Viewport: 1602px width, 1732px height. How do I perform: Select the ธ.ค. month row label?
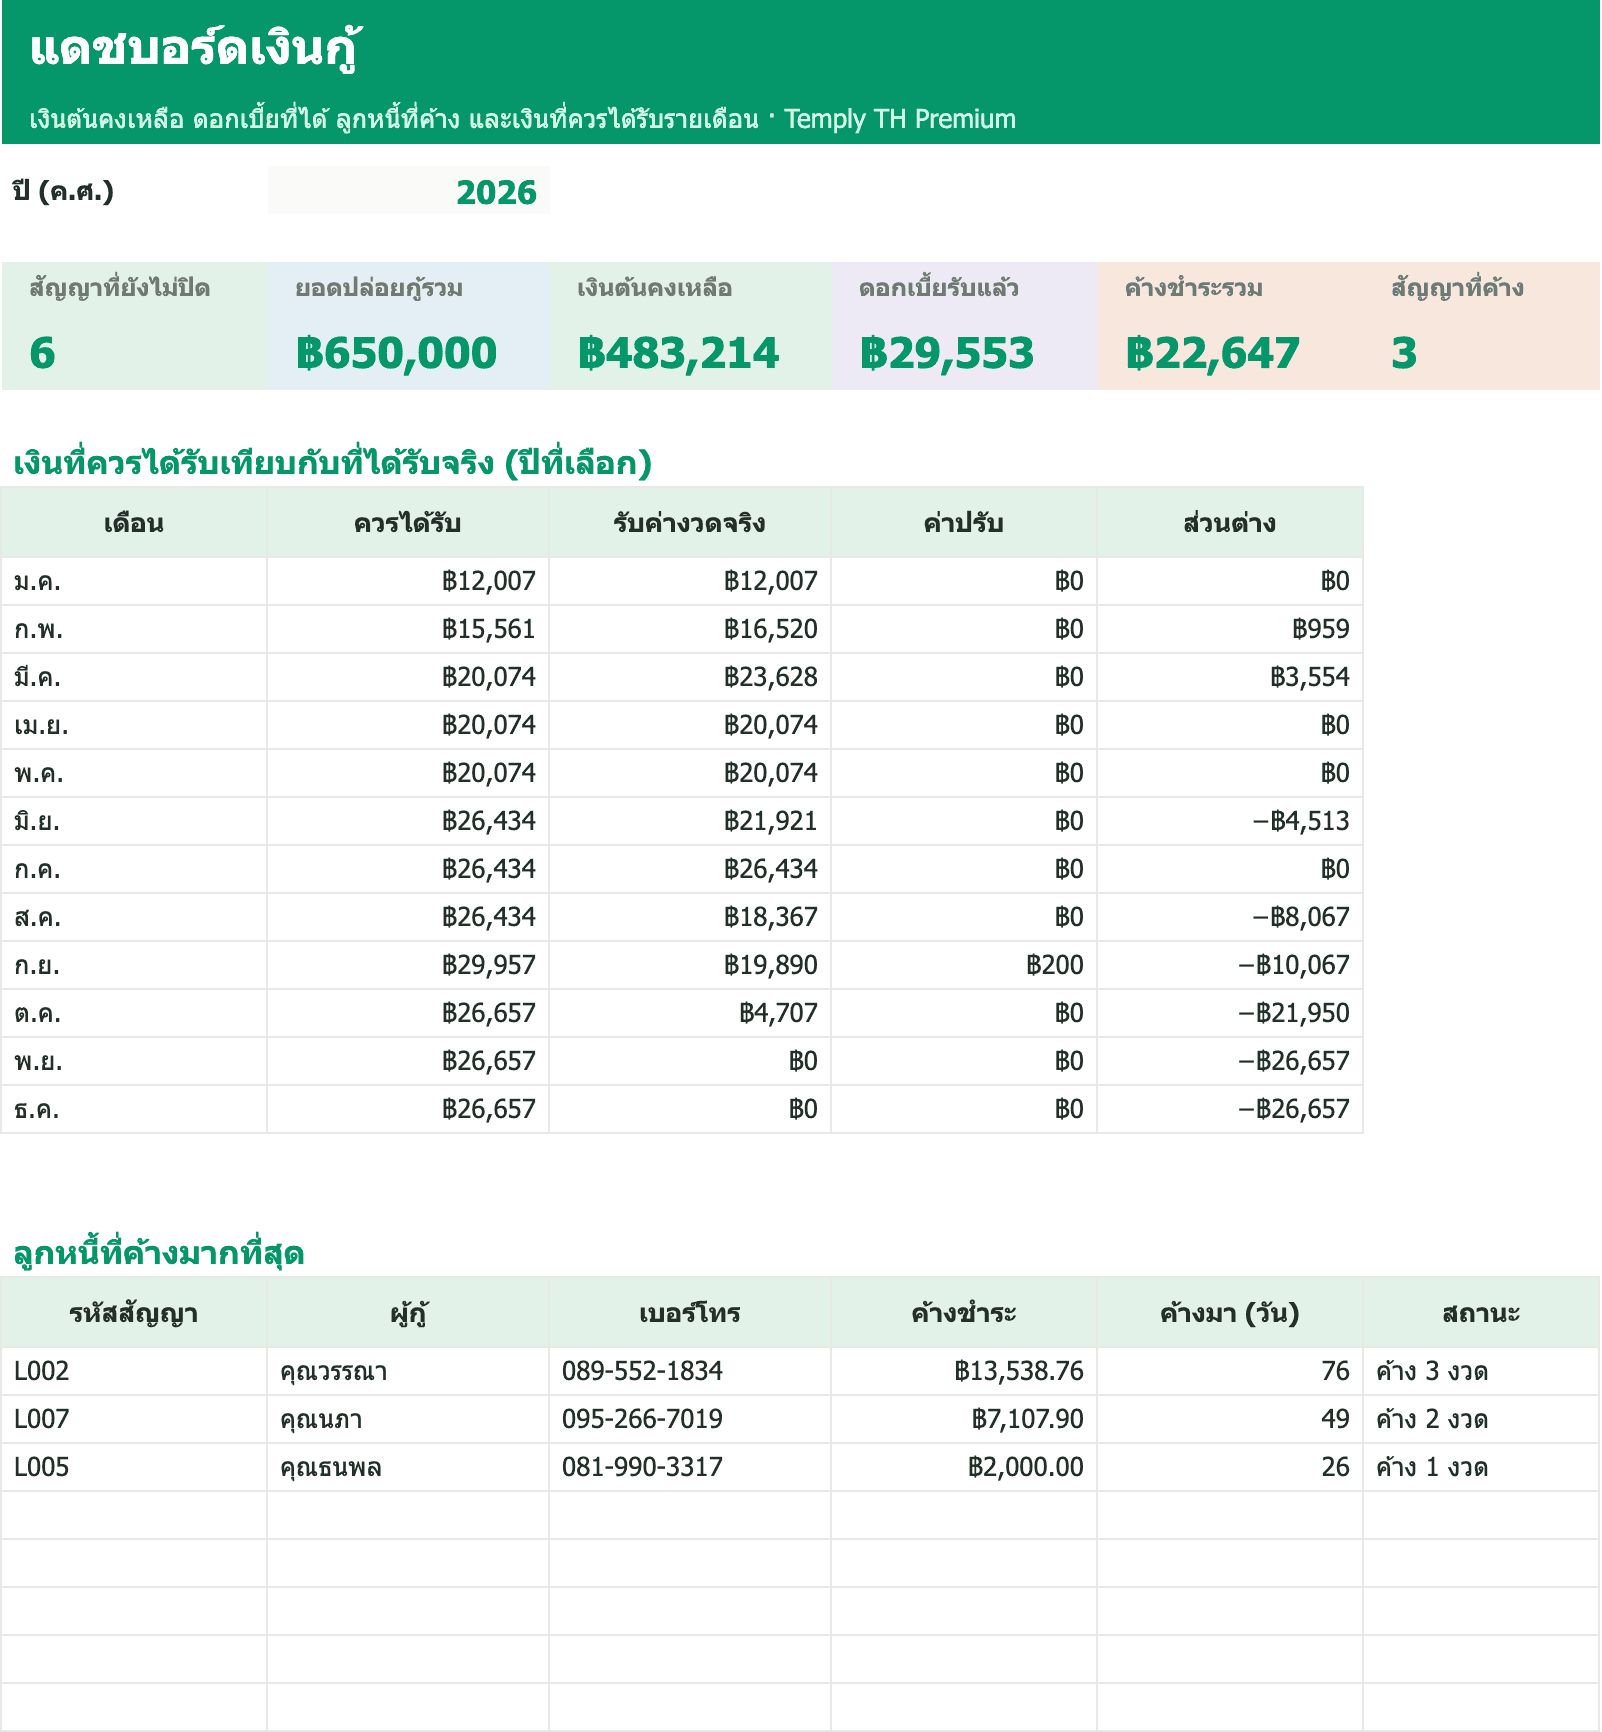[x=134, y=1109]
